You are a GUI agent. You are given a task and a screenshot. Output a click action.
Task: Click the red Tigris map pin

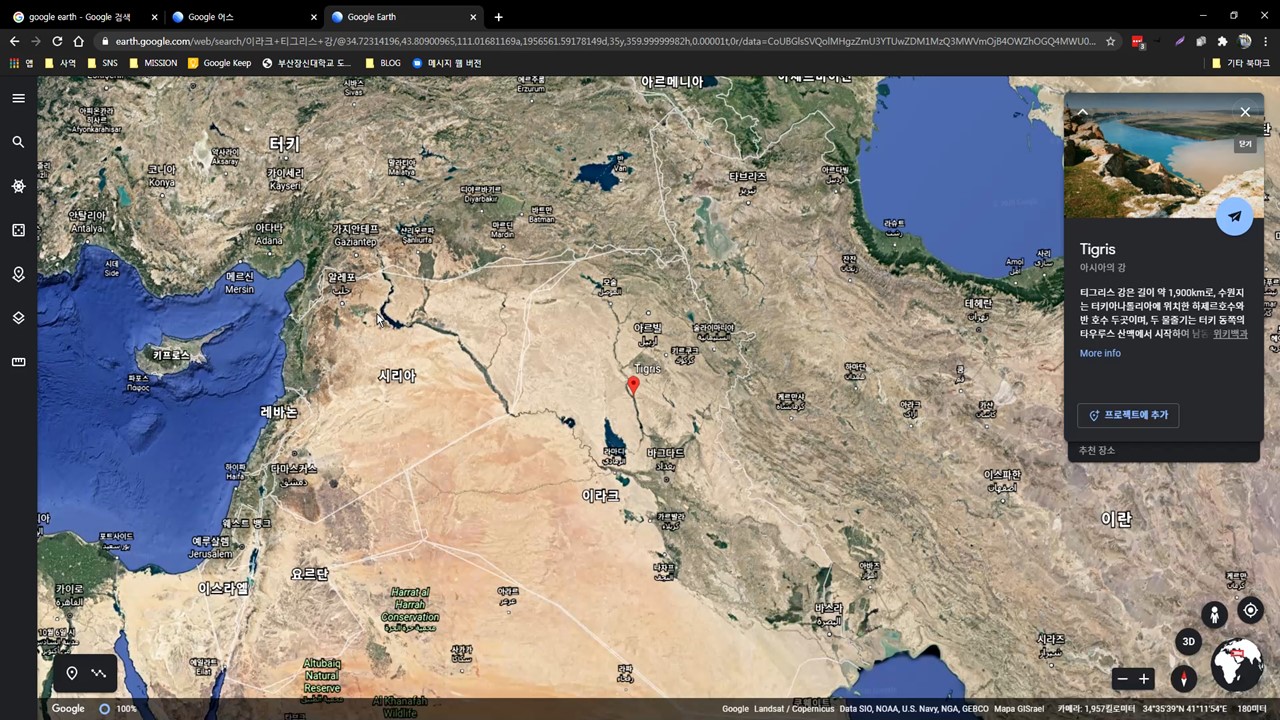633,386
